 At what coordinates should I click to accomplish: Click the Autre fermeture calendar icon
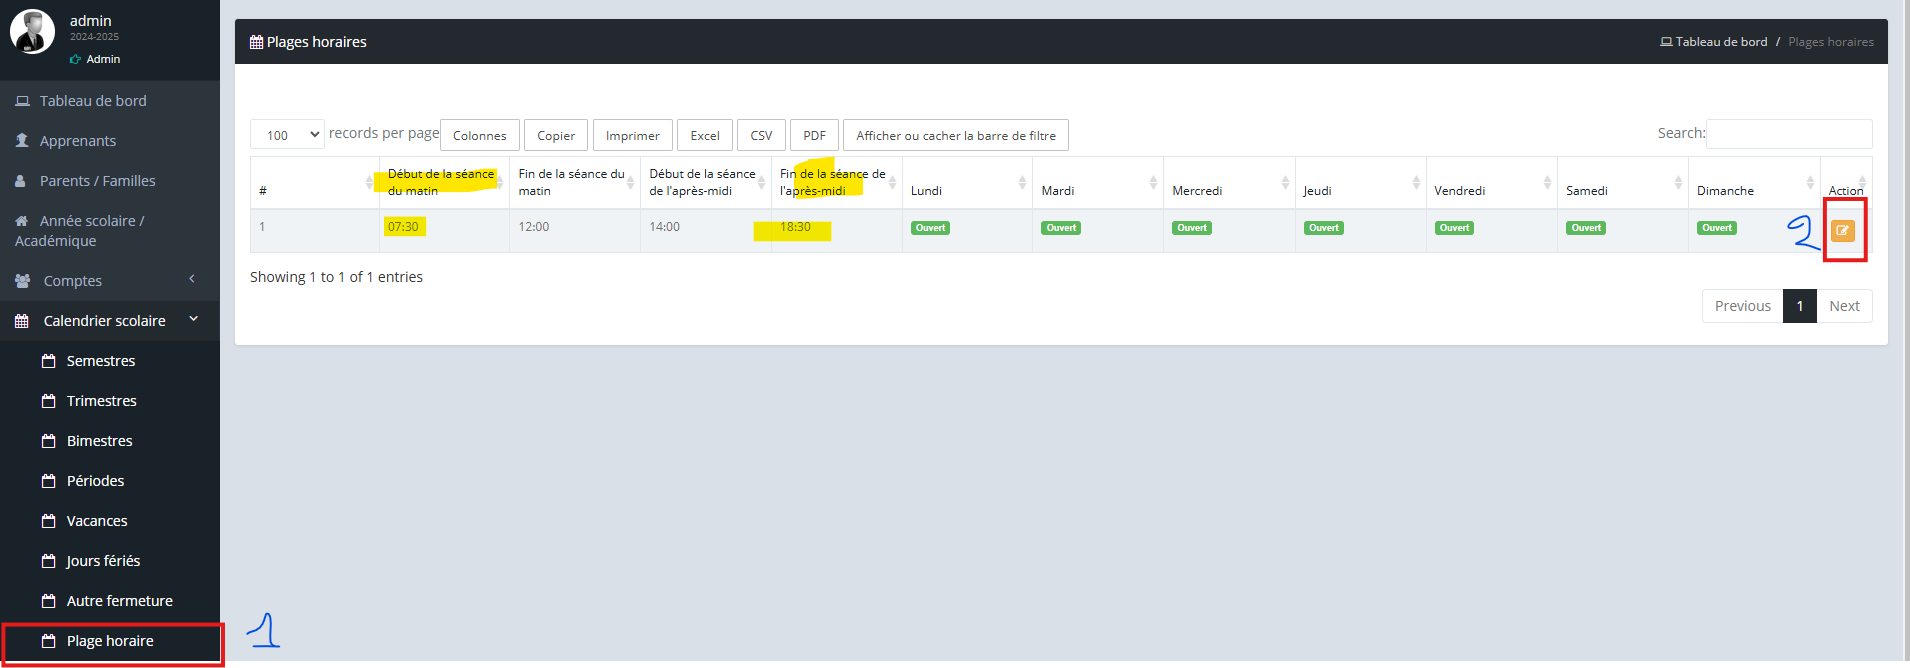(x=48, y=601)
